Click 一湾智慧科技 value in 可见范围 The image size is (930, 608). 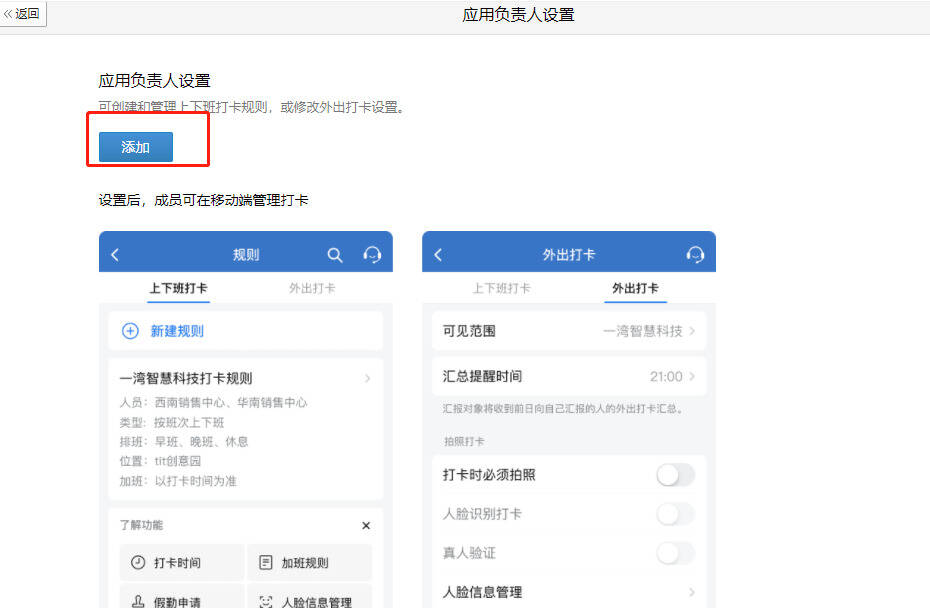pyautogui.click(x=643, y=331)
